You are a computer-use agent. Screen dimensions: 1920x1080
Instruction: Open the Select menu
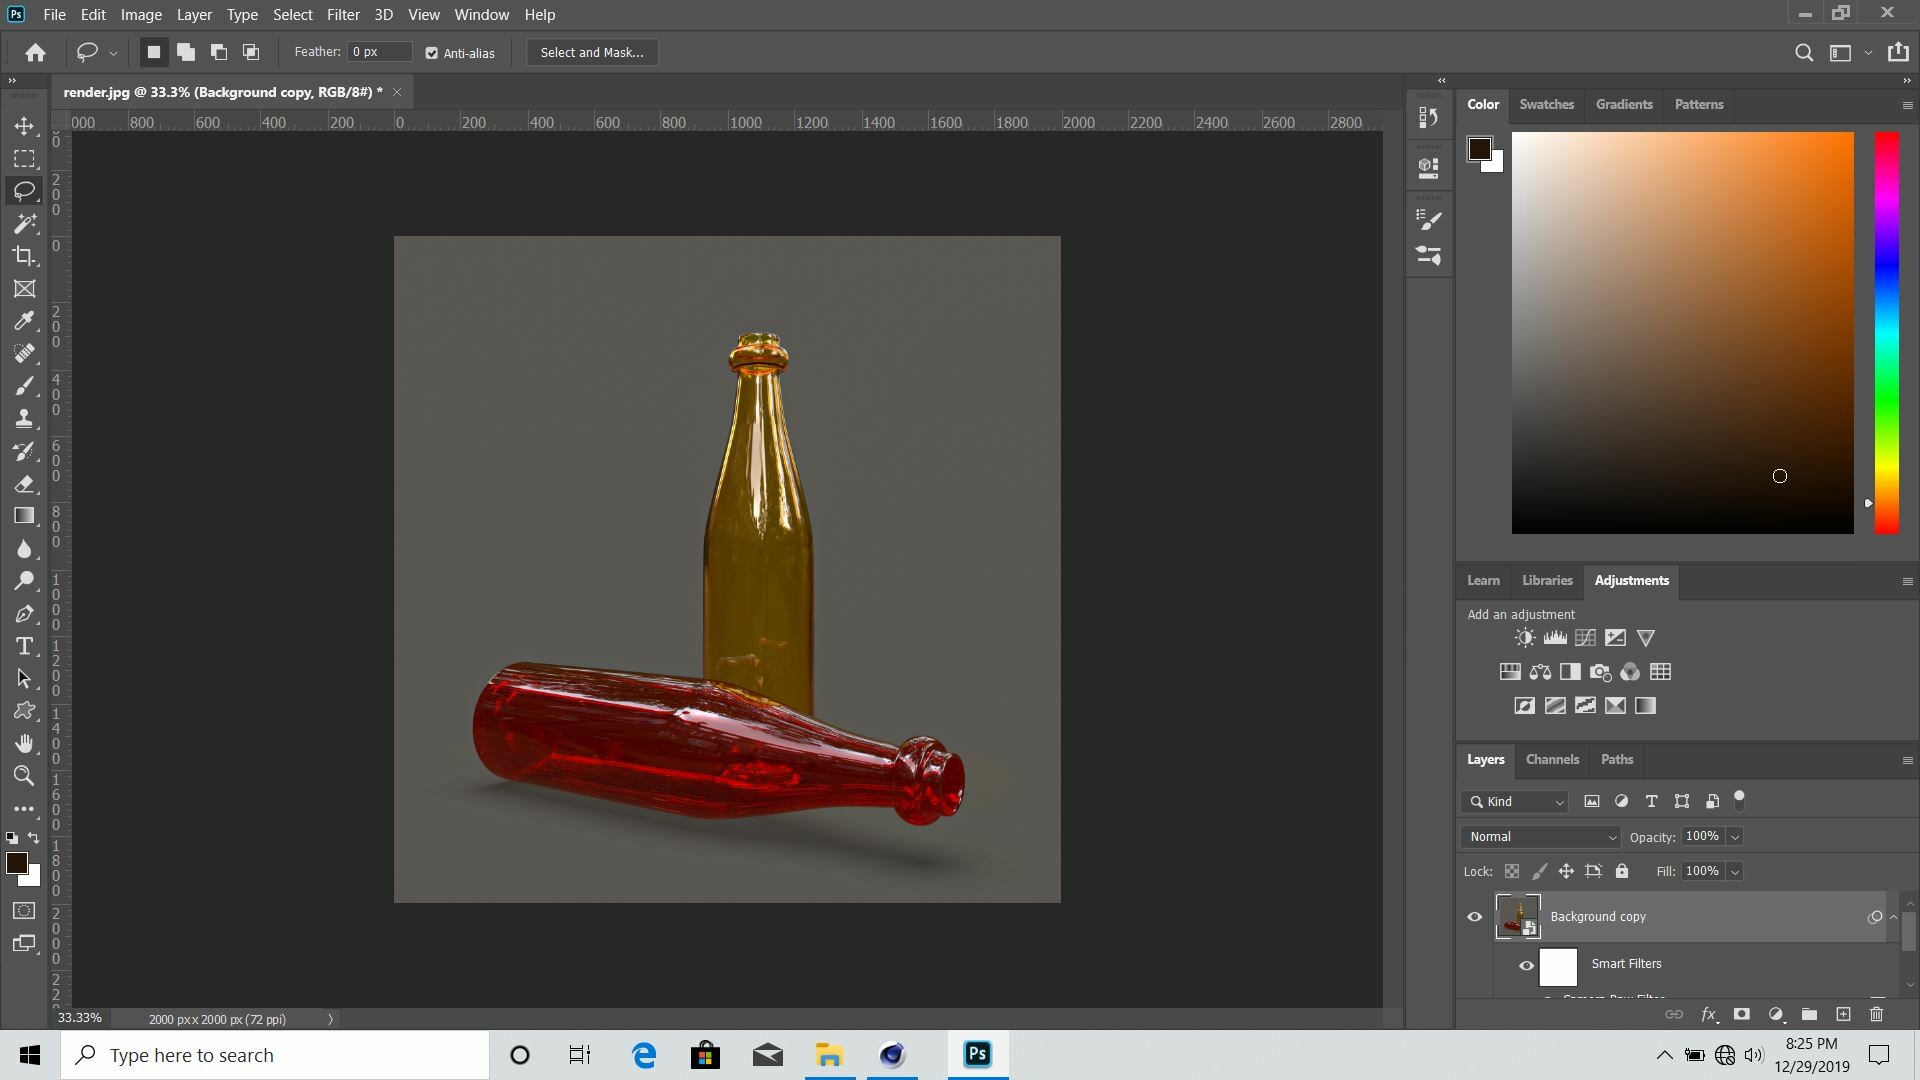(x=293, y=15)
